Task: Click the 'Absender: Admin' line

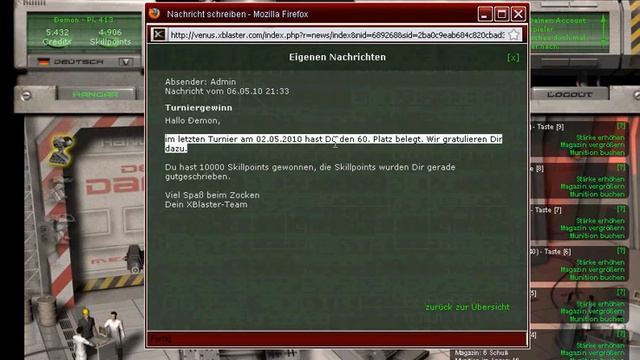Action: point(200,82)
